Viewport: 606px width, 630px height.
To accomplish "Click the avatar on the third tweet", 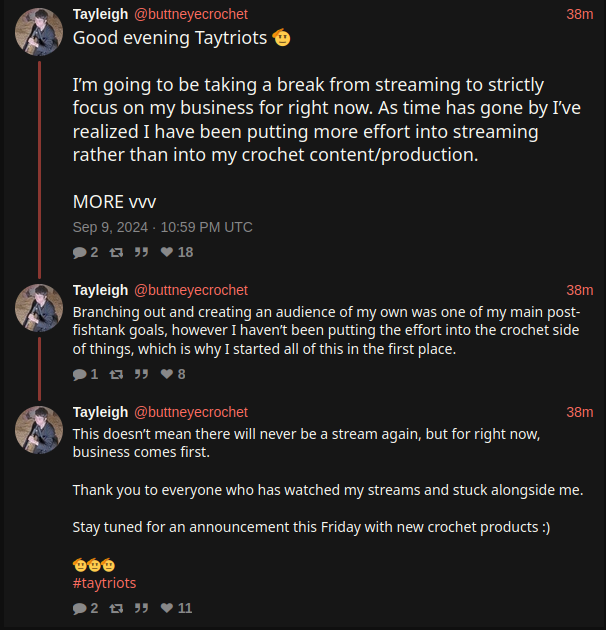I will [x=39, y=430].
